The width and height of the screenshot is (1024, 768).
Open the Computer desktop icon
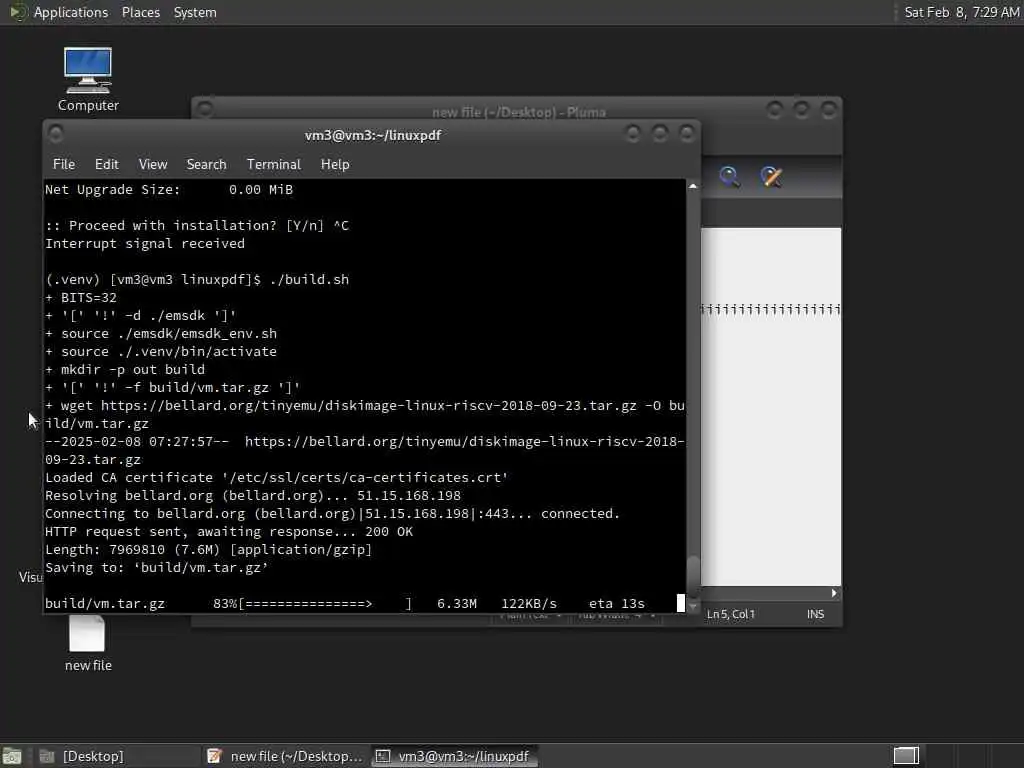(x=88, y=79)
